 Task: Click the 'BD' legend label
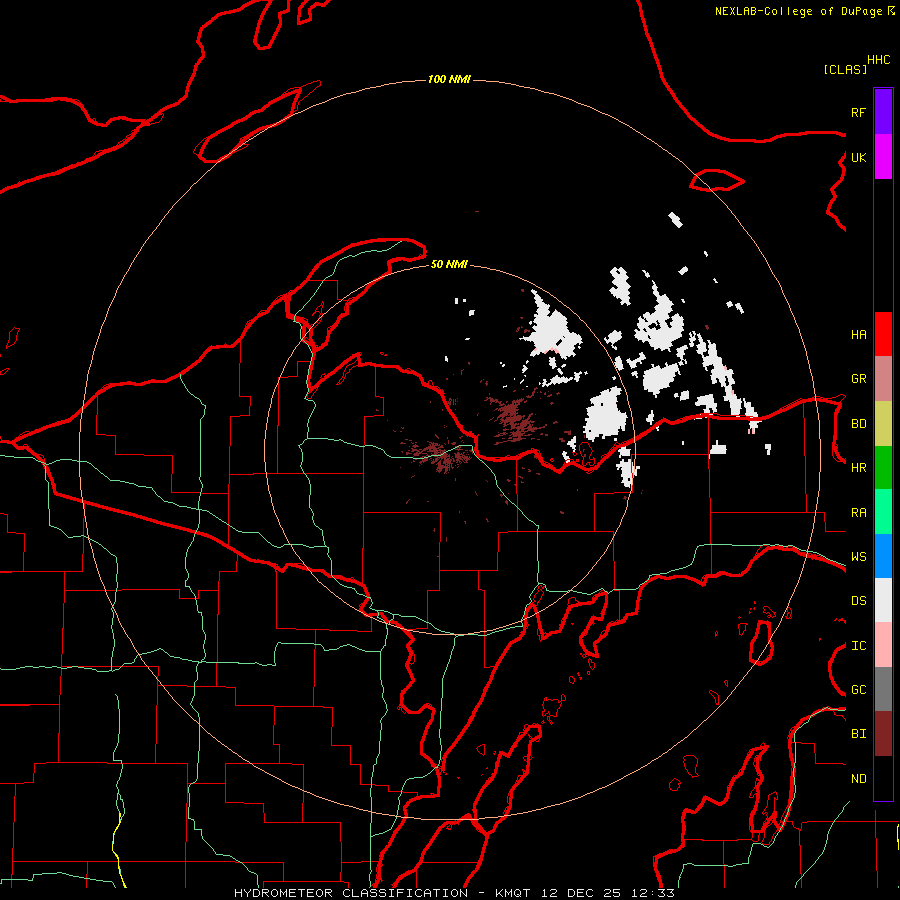(858, 424)
